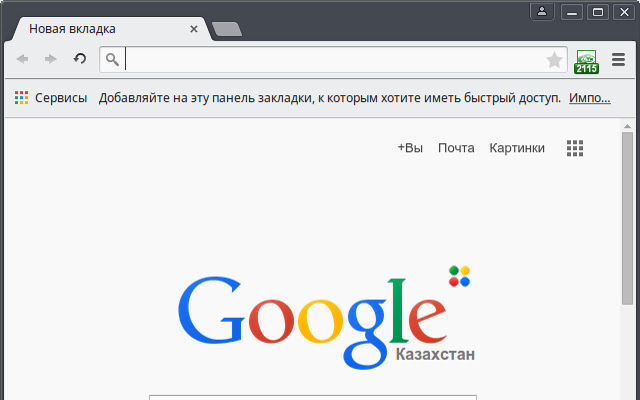
Task: Open the green 2115 extension icon
Action: click(x=587, y=62)
